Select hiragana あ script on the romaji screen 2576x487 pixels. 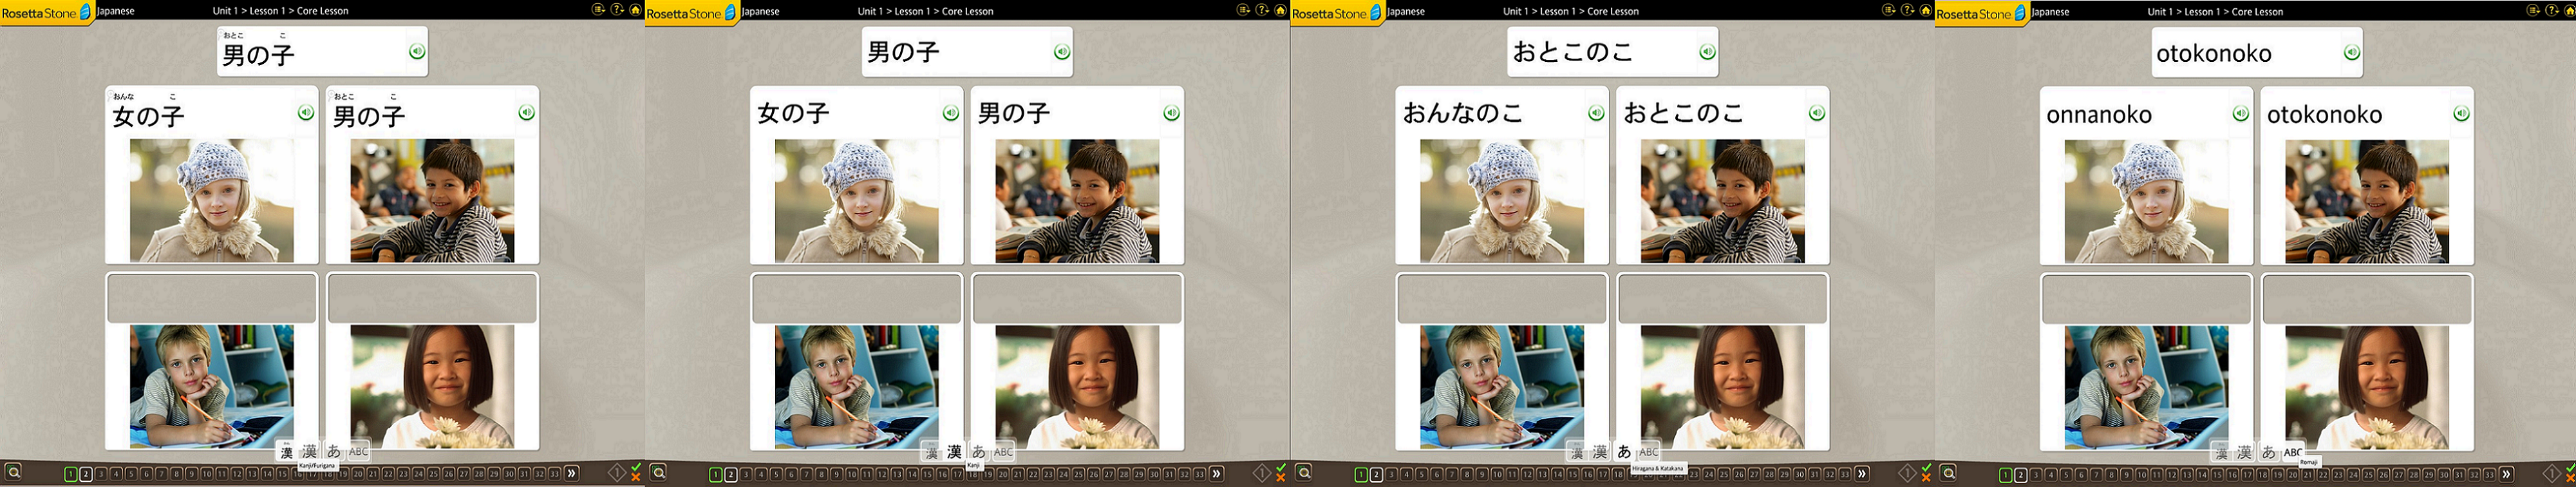pyautogui.click(x=2268, y=452)
